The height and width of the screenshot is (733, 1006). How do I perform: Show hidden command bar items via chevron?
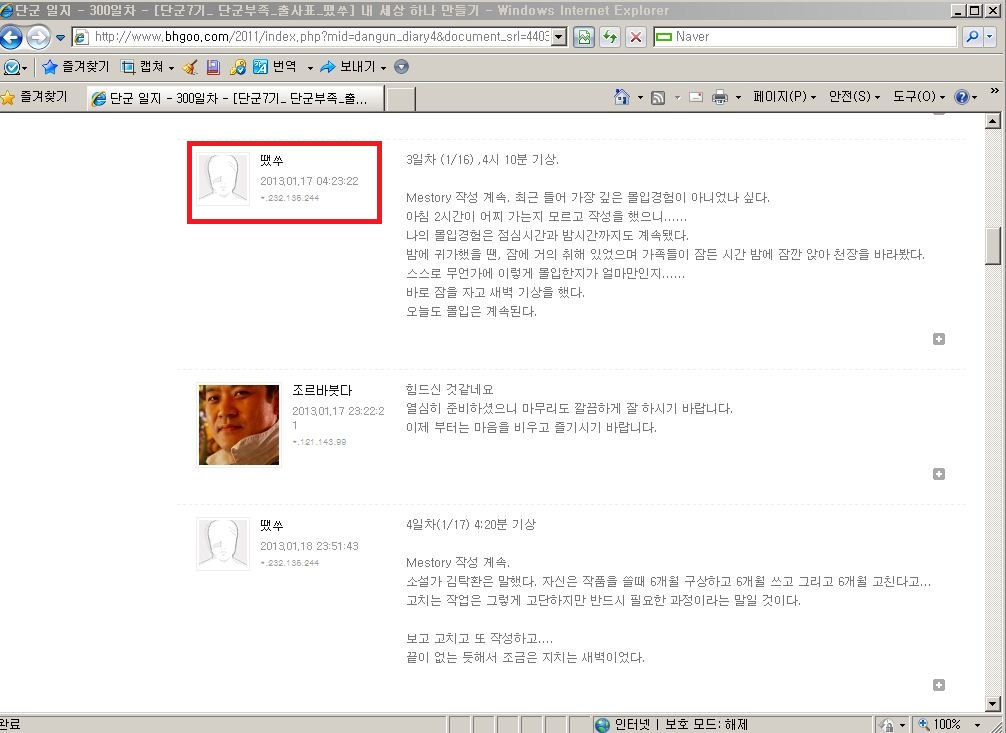994,91
